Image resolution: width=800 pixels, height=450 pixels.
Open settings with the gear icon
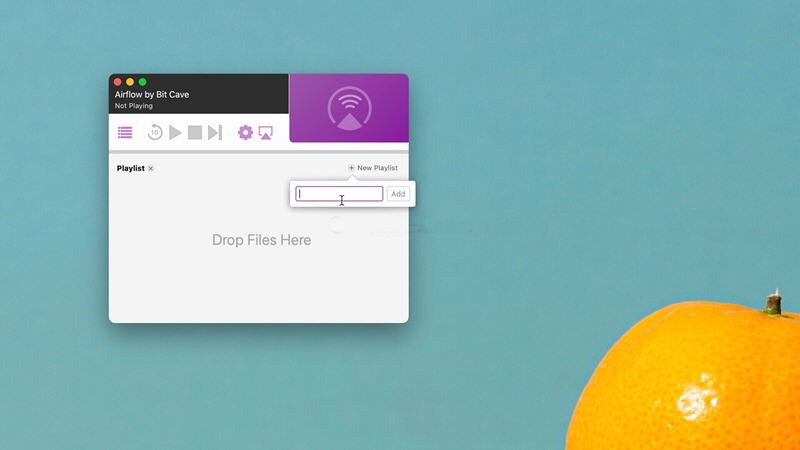pos(245,133)
